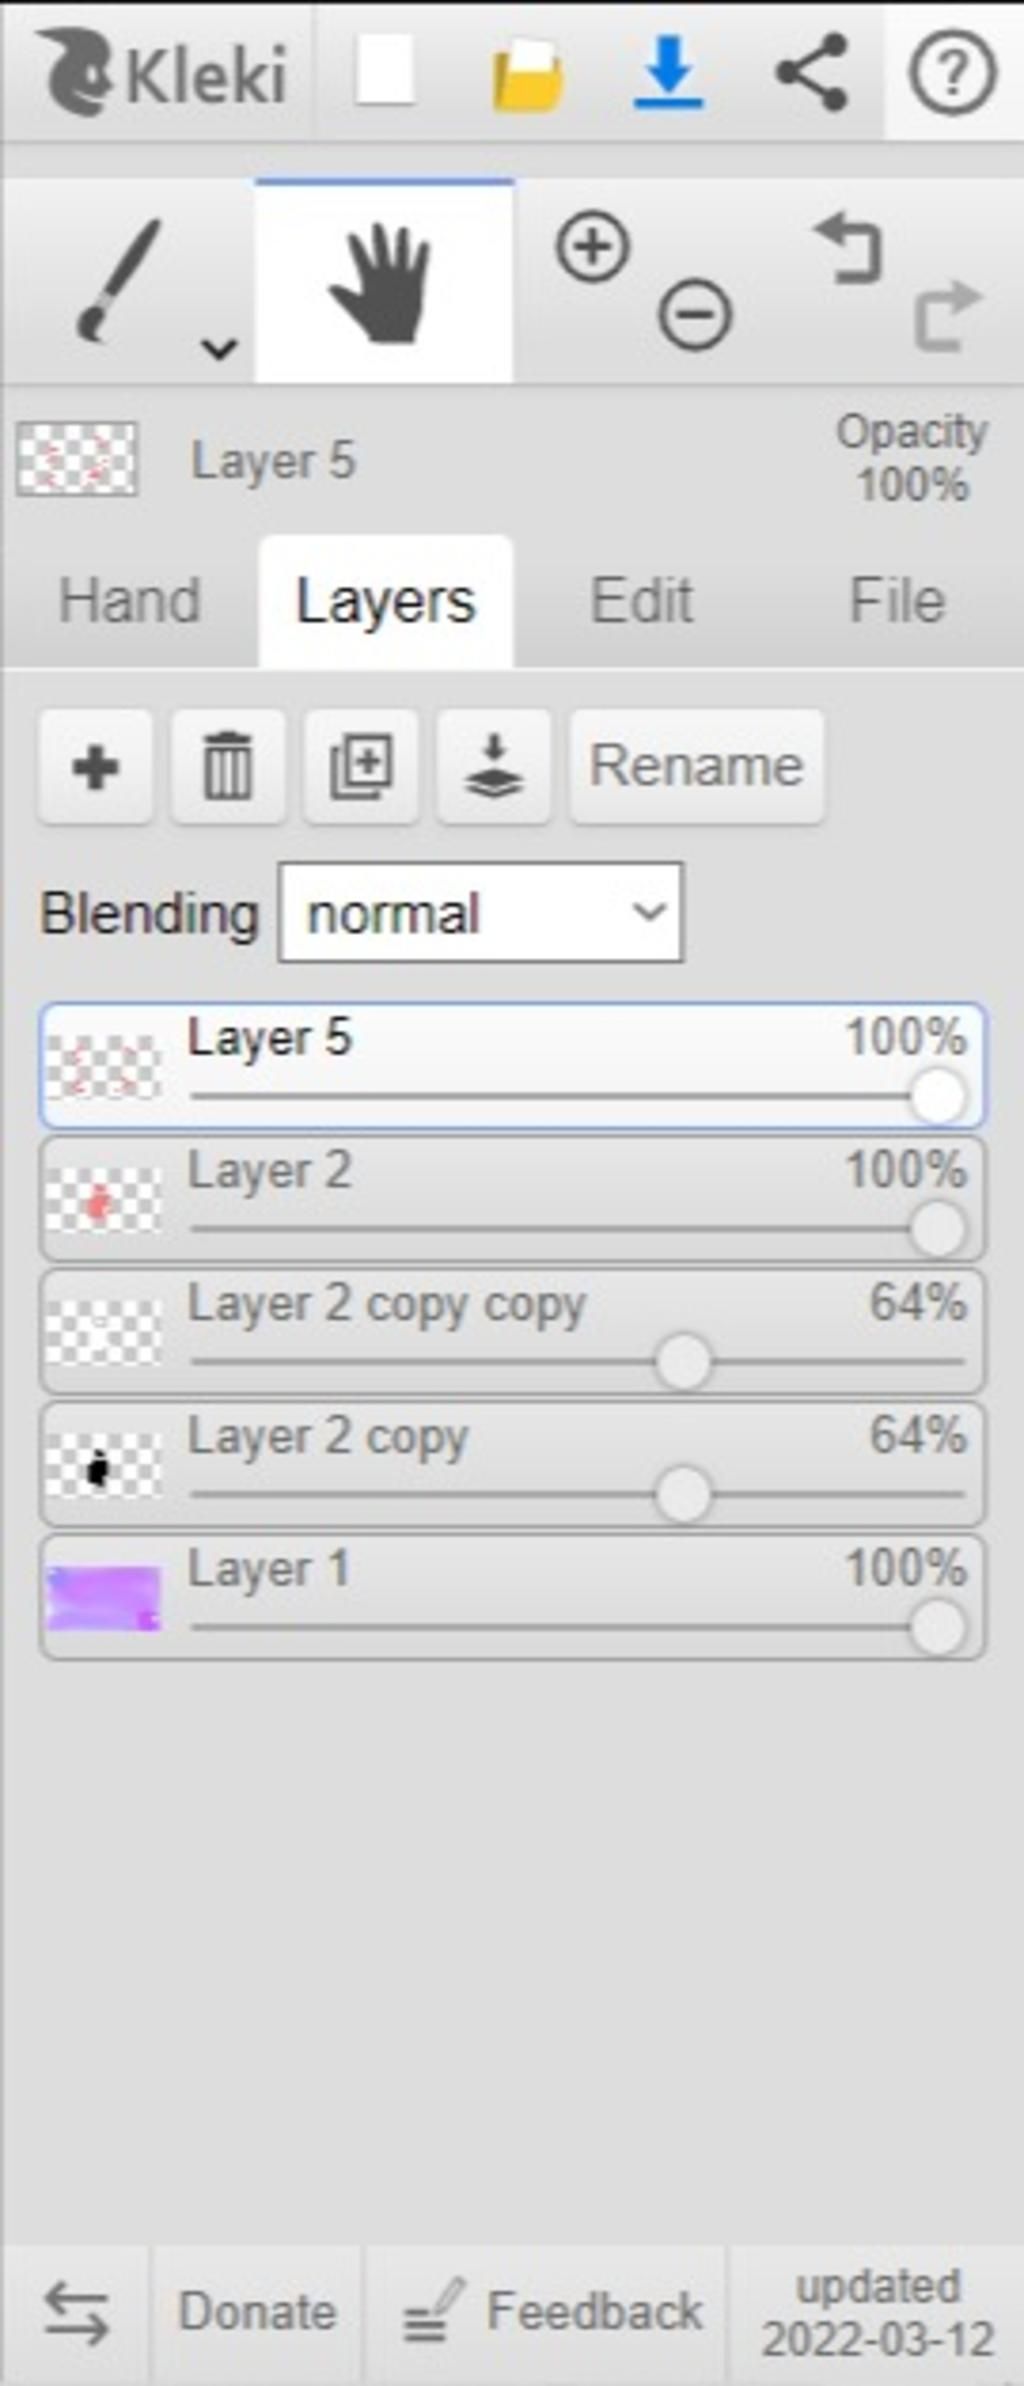
Task: Open the Blending mode dropdown
Action: [481, 913]
